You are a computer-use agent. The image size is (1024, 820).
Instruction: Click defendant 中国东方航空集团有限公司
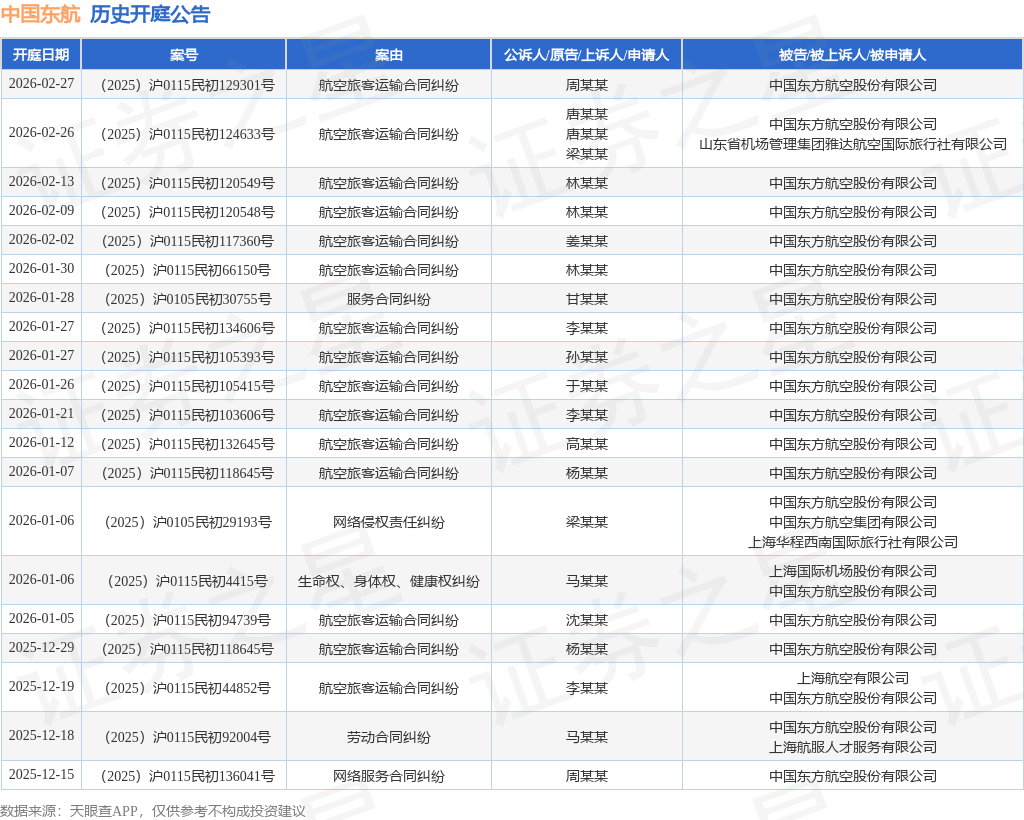852,522
